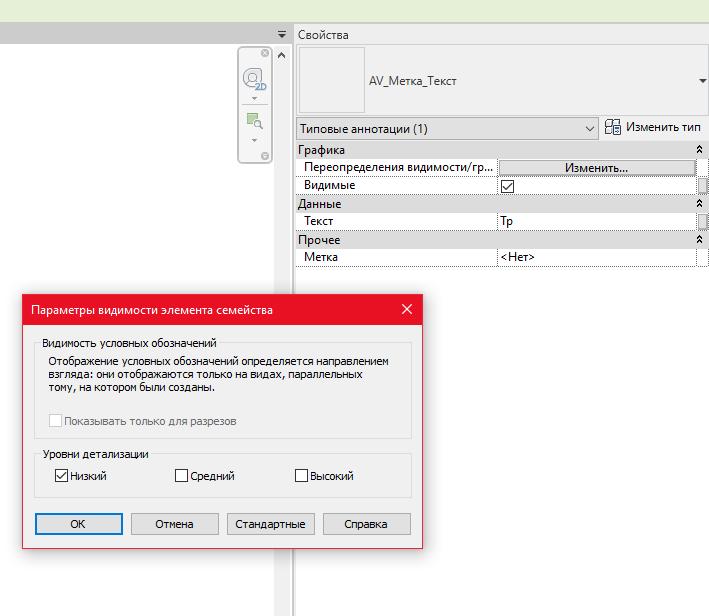Select the Переопределения видимости property row label
This screenshot has width=709, height=616.
tap(398, 167)
